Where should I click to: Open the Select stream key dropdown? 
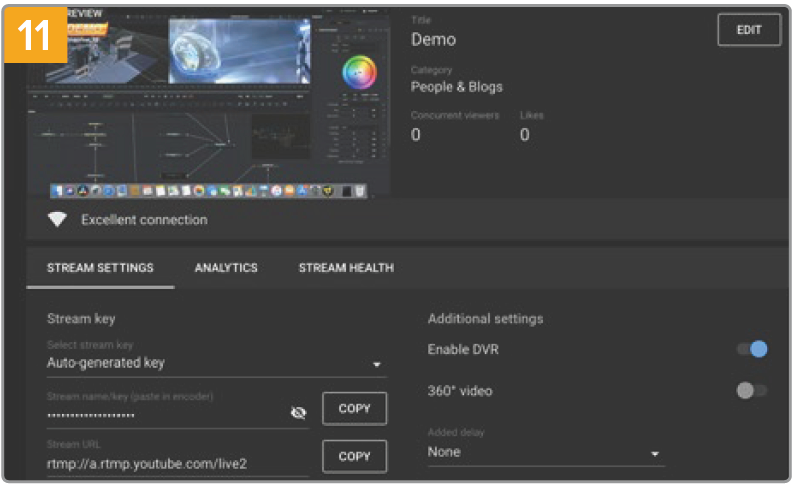coord(215,364)
